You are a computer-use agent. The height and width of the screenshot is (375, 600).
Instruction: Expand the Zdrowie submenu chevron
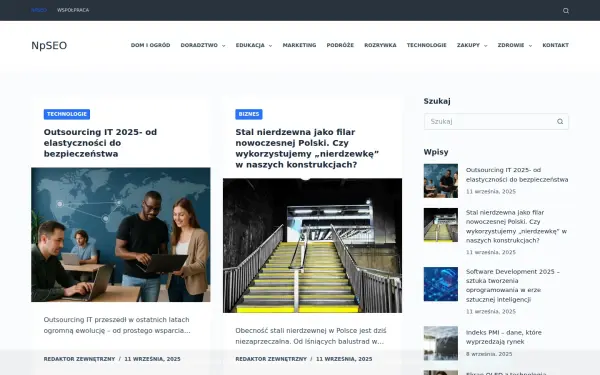530,46
